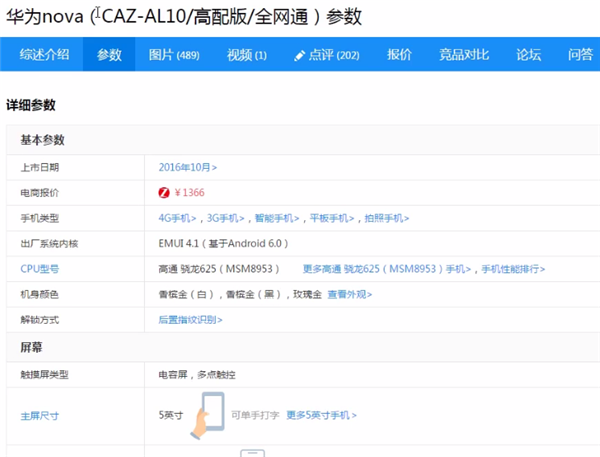The height and width of the screenshot is (457, 600).
Task: Open the 竞品对比 tab
Action: tap(464, 54)
